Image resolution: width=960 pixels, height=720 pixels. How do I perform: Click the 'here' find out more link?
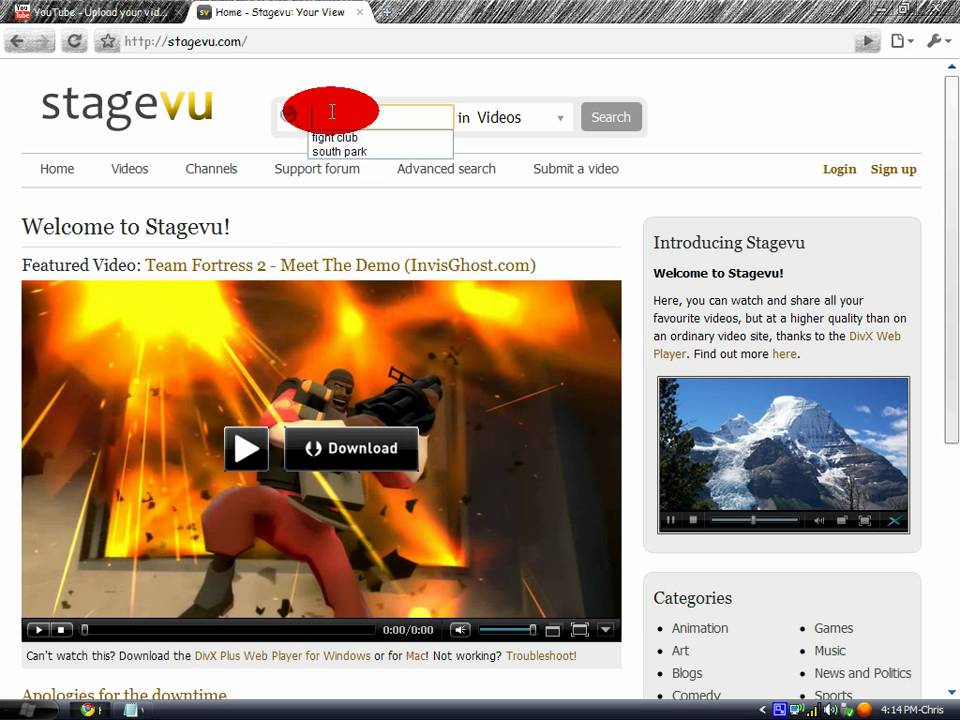click(784, 354)
